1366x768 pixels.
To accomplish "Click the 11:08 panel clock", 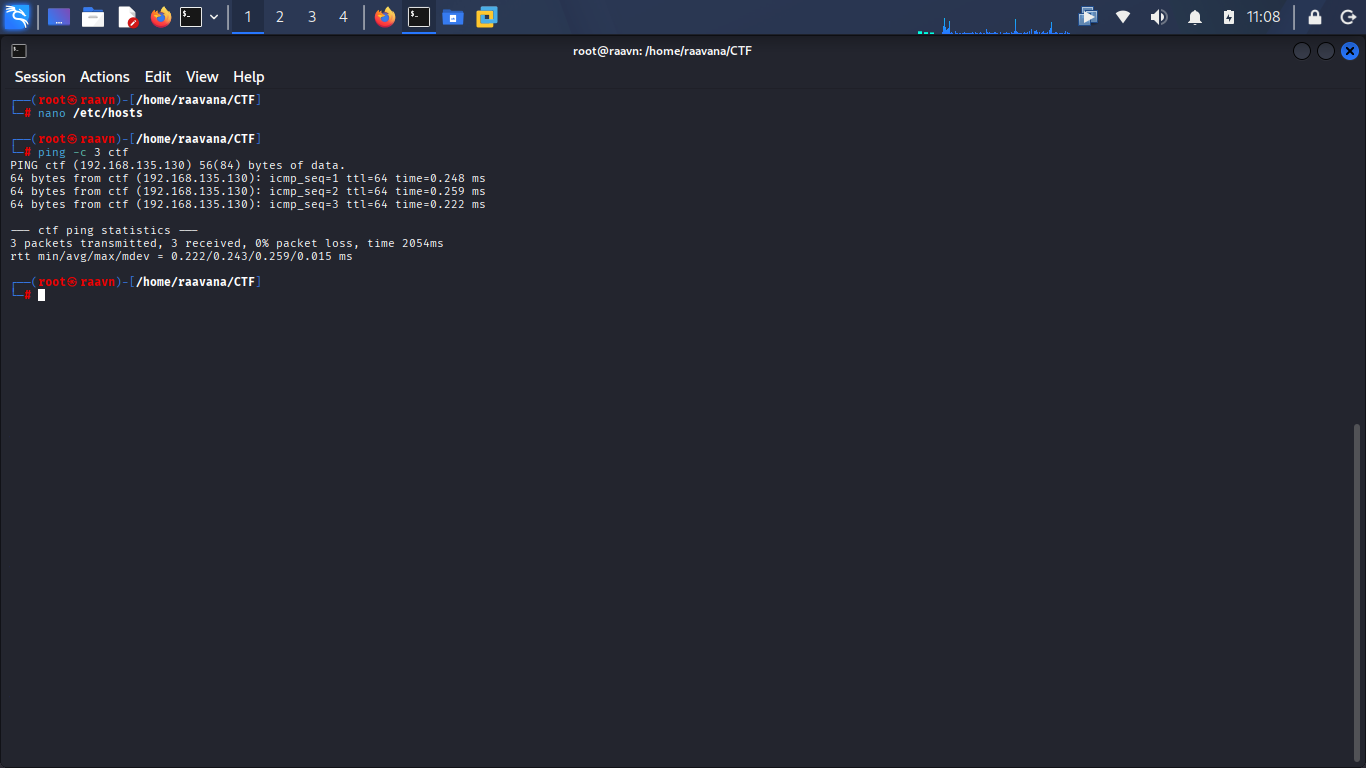I will pyautogui.click(x=1263, y=17).
